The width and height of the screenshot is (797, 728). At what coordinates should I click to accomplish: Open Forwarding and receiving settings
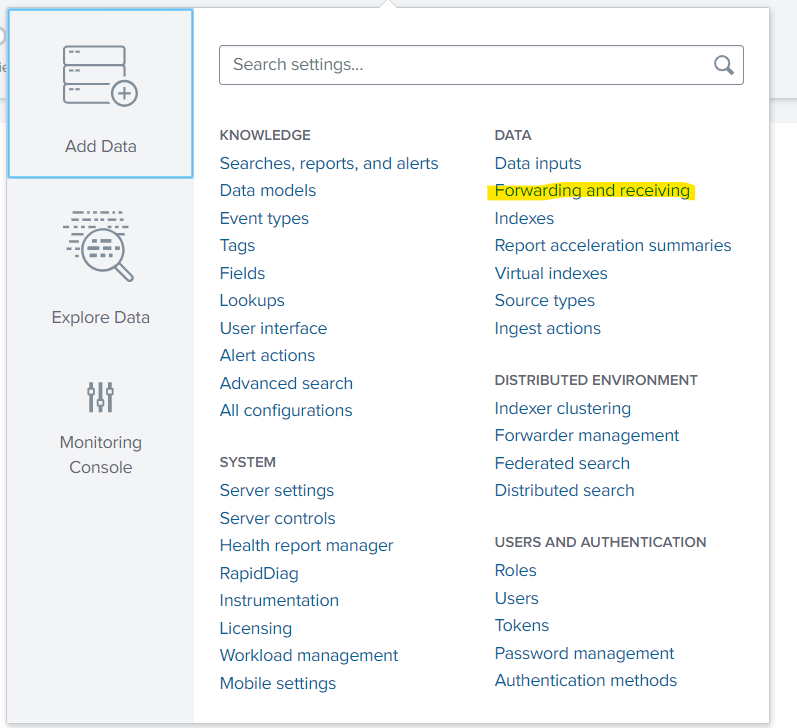592,191
